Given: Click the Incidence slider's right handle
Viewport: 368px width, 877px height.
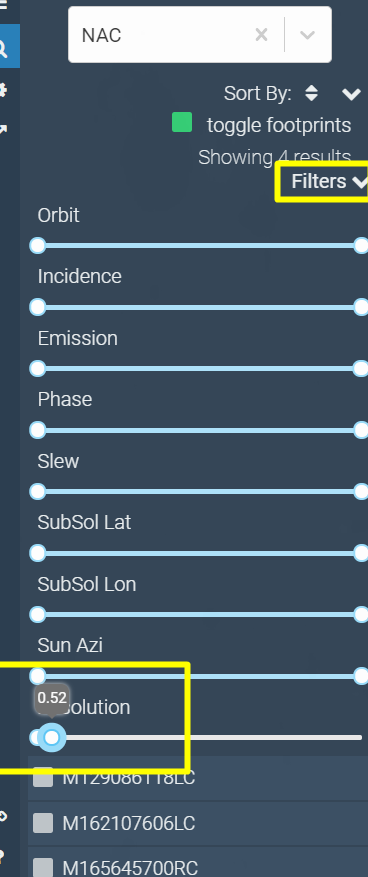Looking at the screenshot, I should pyautogui.click(x=361, y=307).
